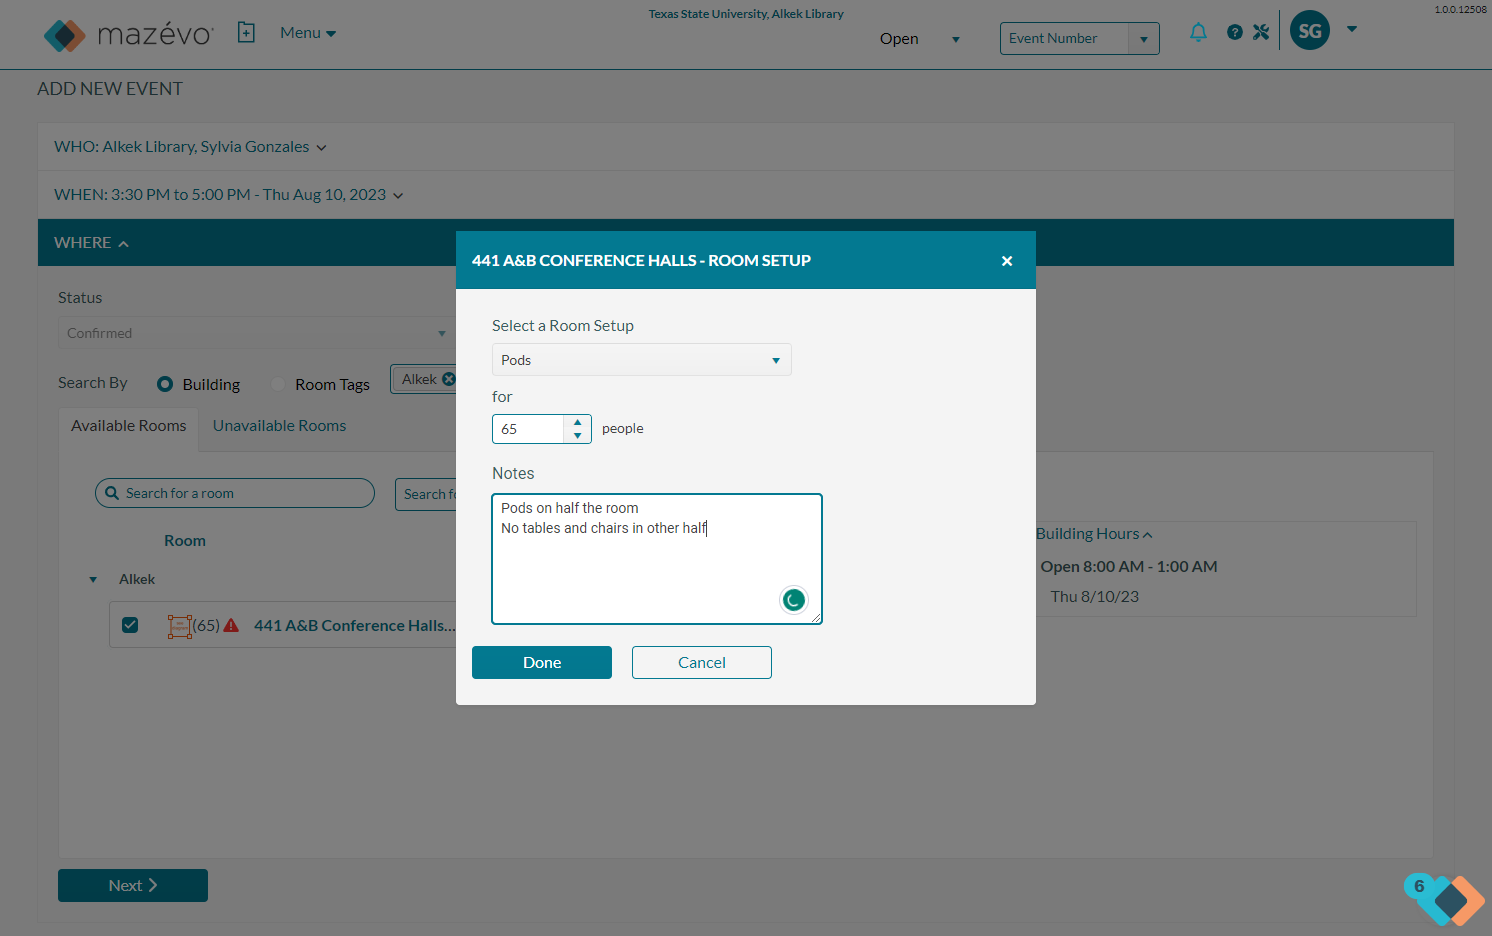1492x936 pixels.
Task: Collapse the Alkek building group
Action: pyautogui.click(x=93, y=580)
